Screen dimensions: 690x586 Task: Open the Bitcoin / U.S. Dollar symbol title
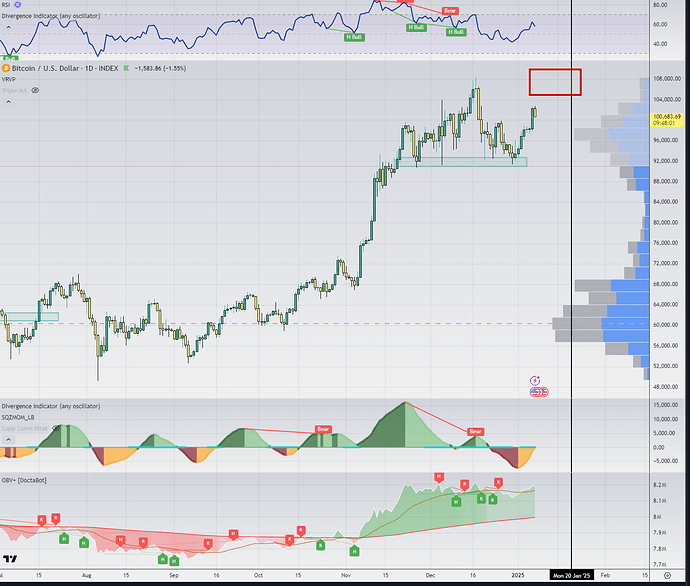[x=65, y=68]
